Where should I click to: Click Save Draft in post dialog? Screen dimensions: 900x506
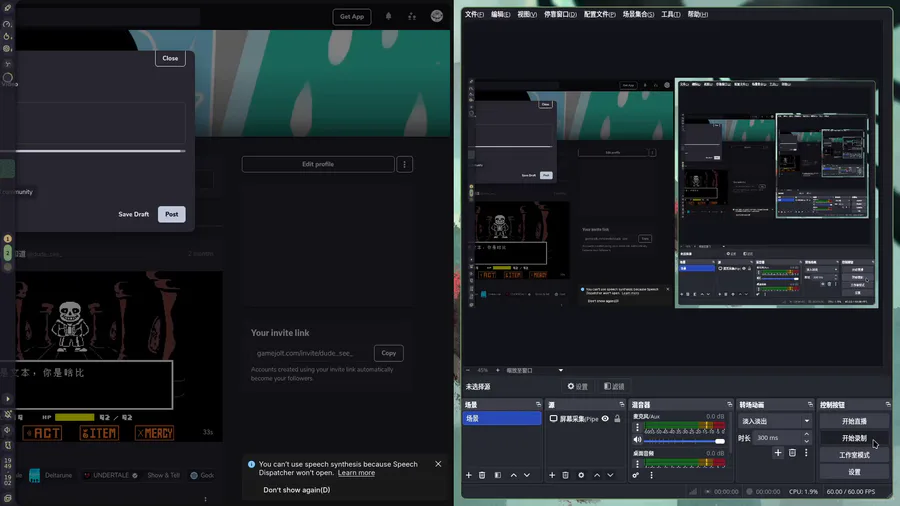[133, 214]
